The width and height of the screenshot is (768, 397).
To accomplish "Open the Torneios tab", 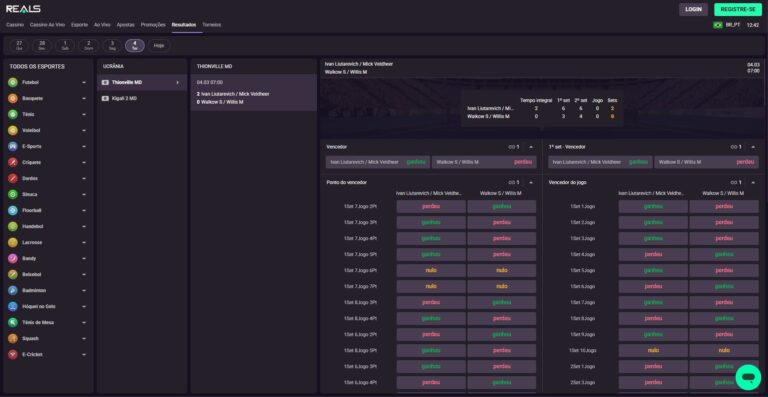I will click(212, 24).
